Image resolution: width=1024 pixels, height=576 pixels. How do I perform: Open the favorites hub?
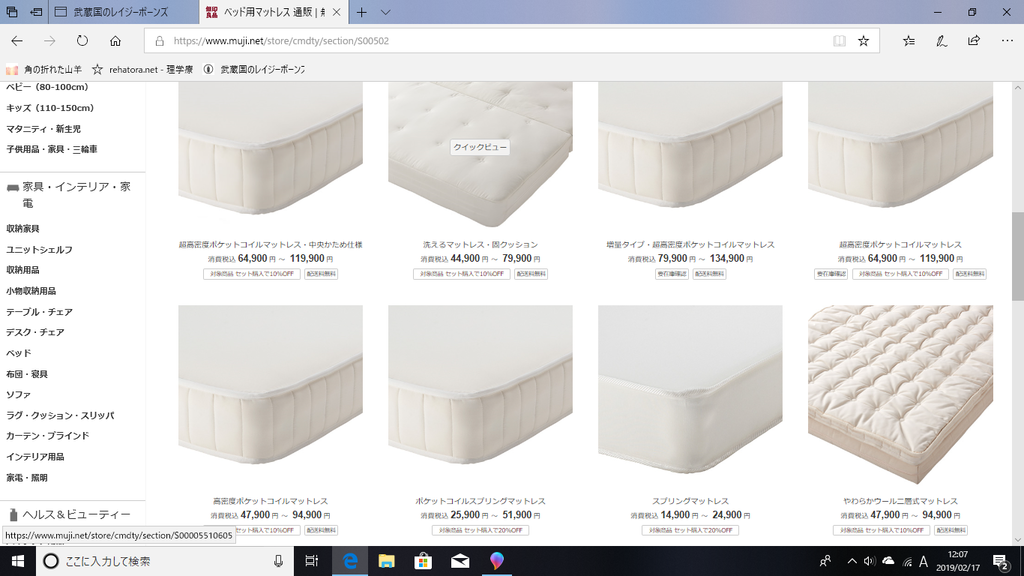point(908,40)
